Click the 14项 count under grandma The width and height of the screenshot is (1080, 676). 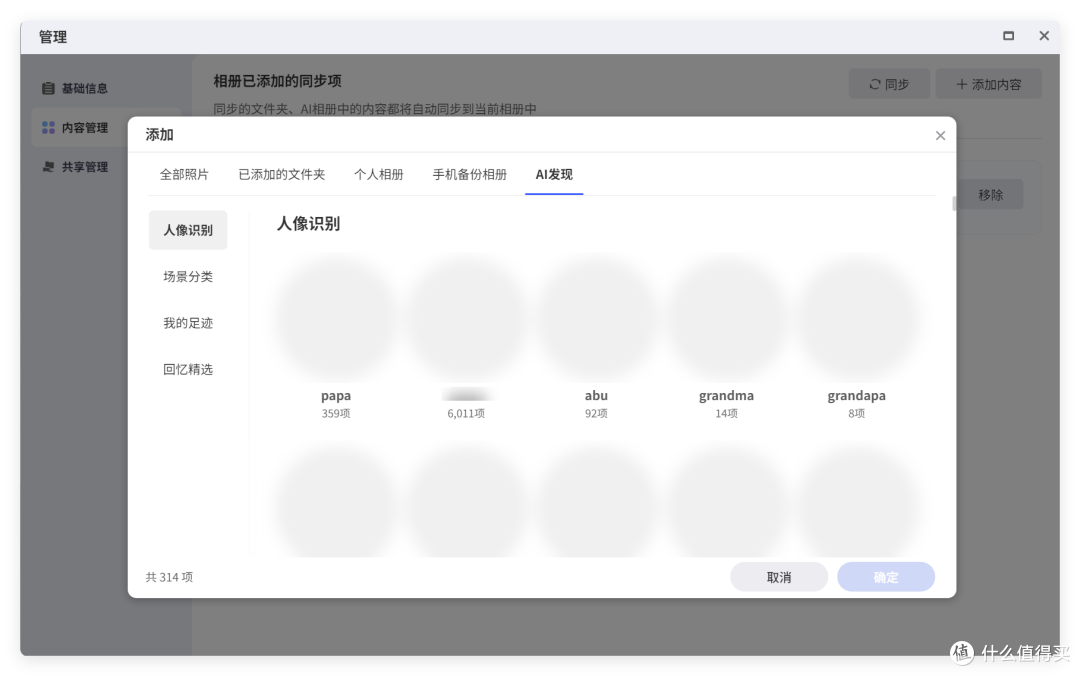(727, 413)
